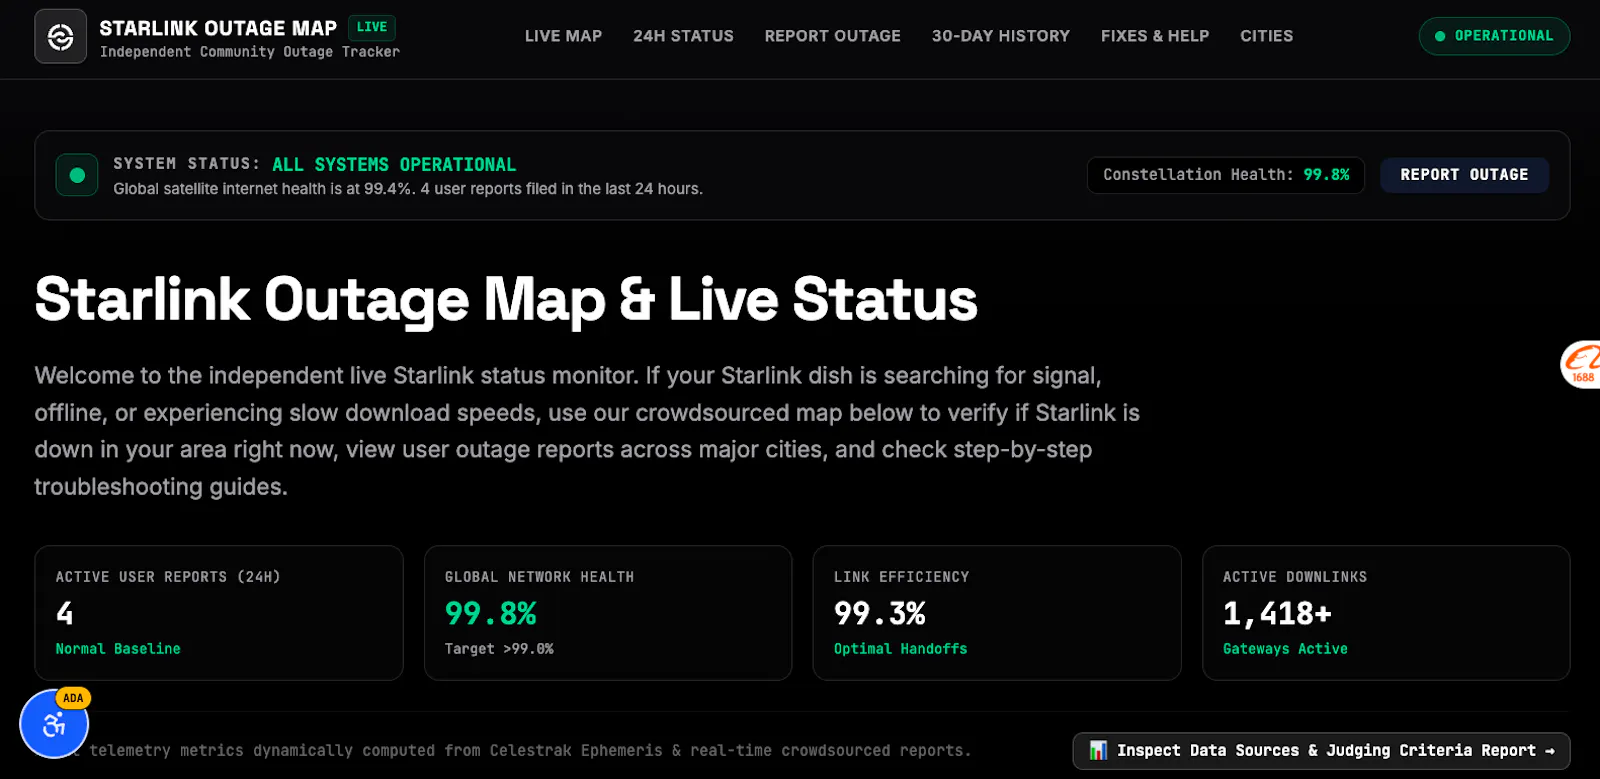Select the Active User Reports (24H) card
Viewport: 1600px width, 779px height.
tap(219, 613)
